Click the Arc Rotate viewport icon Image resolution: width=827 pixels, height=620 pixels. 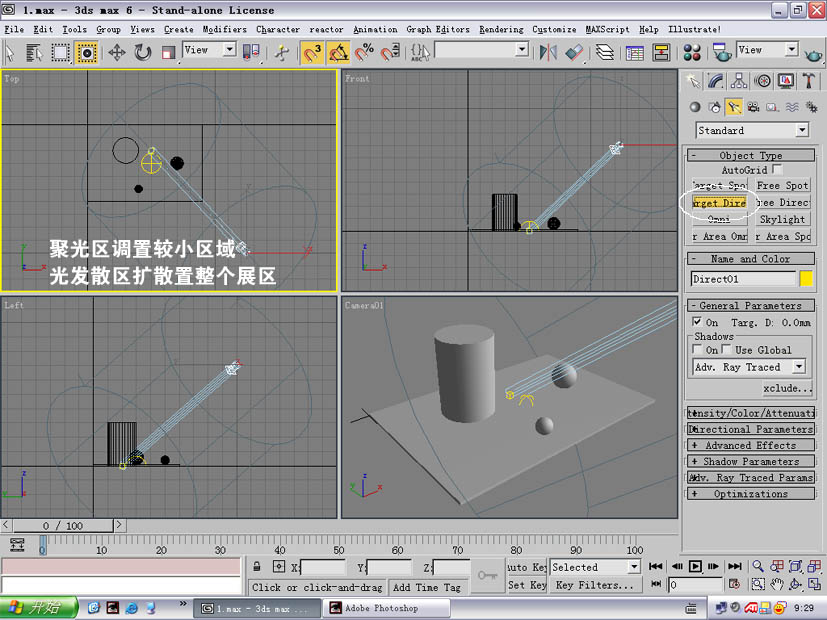coord(795,584)
